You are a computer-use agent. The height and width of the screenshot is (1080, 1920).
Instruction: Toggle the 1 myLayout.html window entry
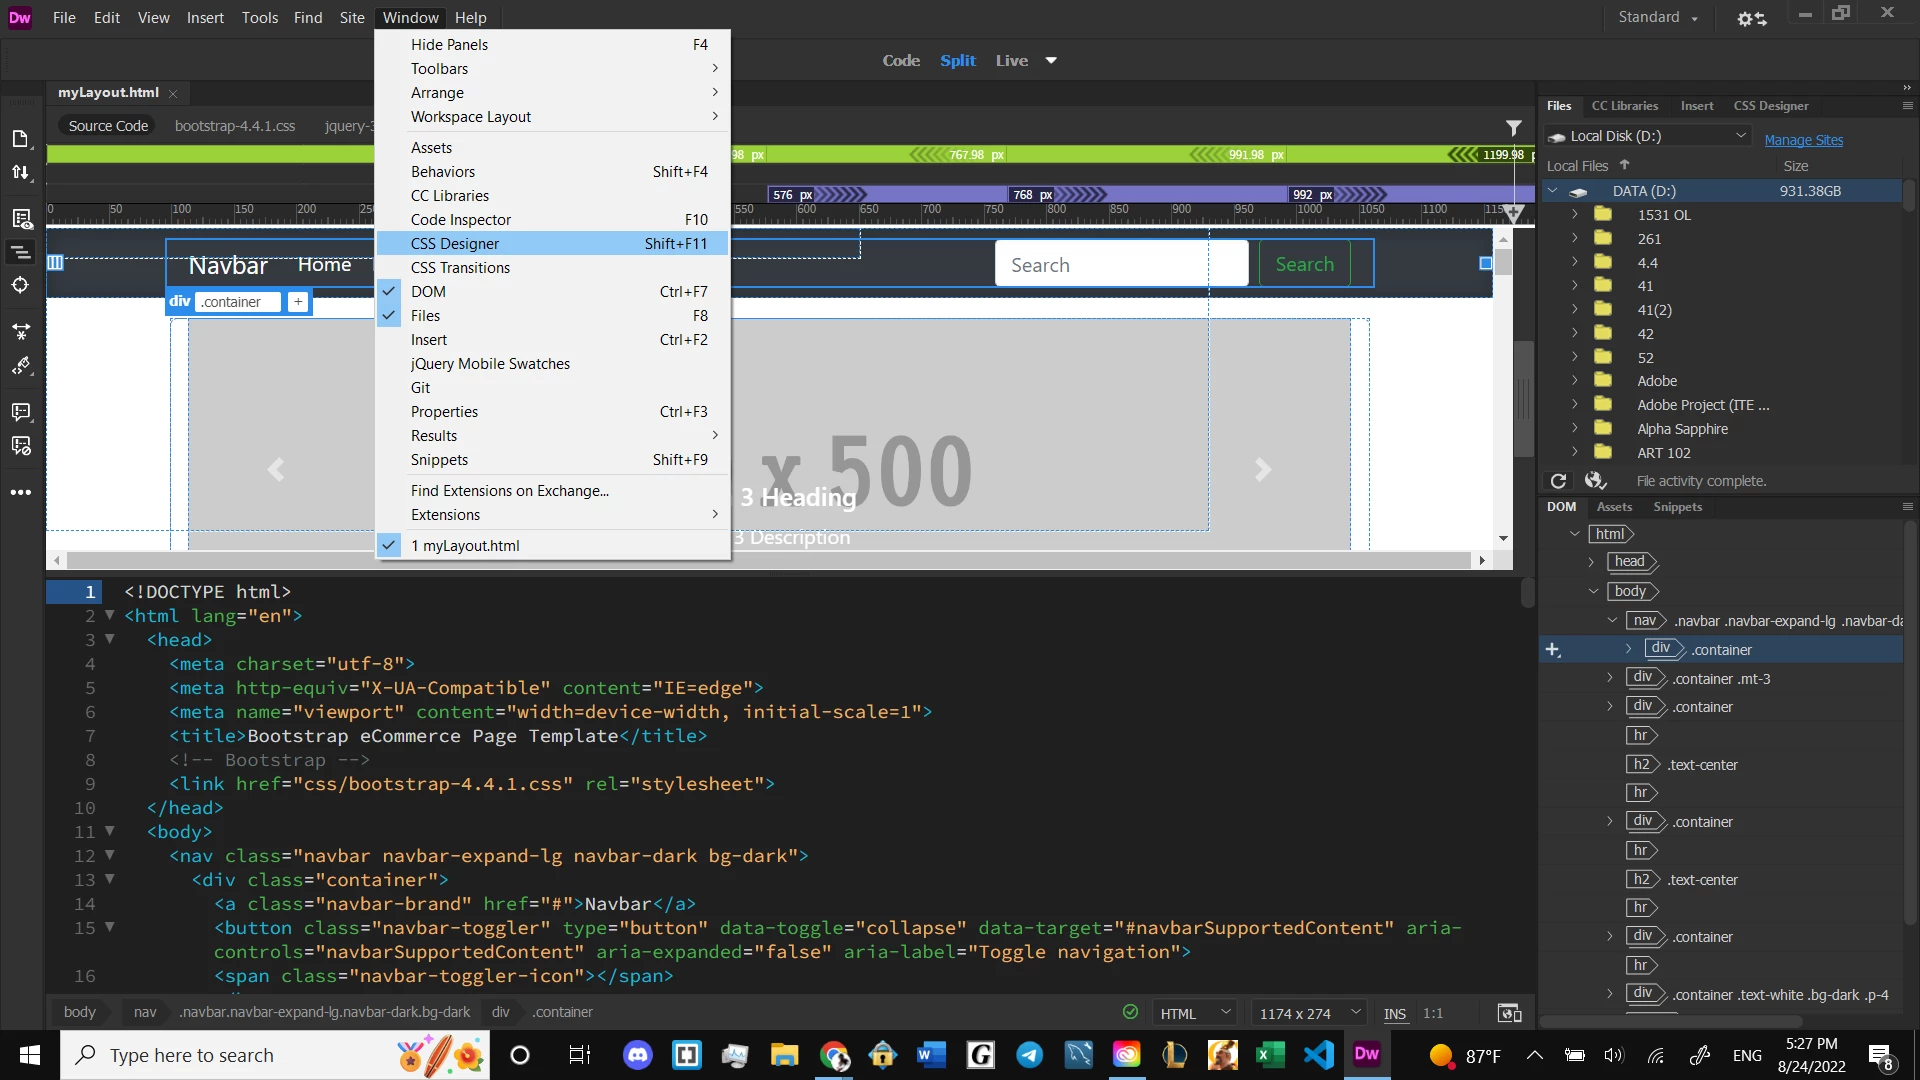[x=465, y=546]
